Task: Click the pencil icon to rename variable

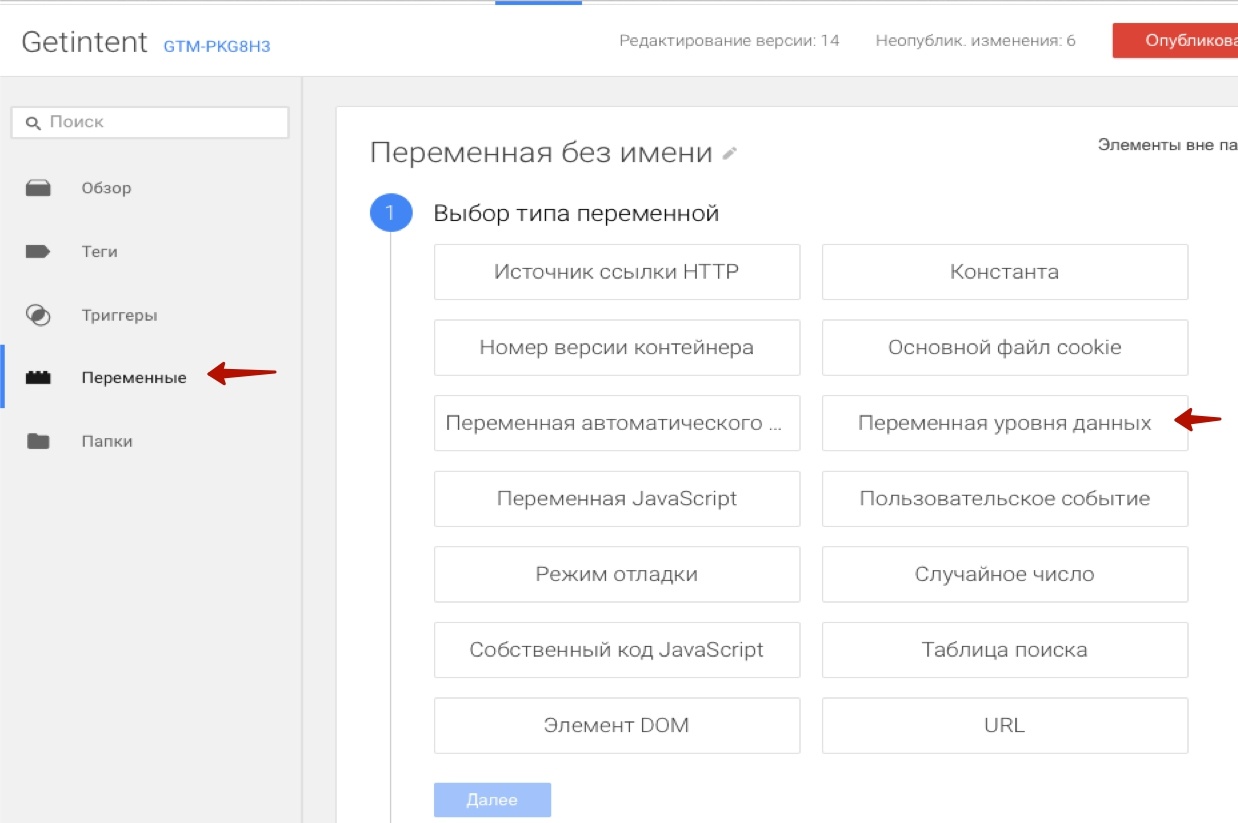Action: (730, 153)
